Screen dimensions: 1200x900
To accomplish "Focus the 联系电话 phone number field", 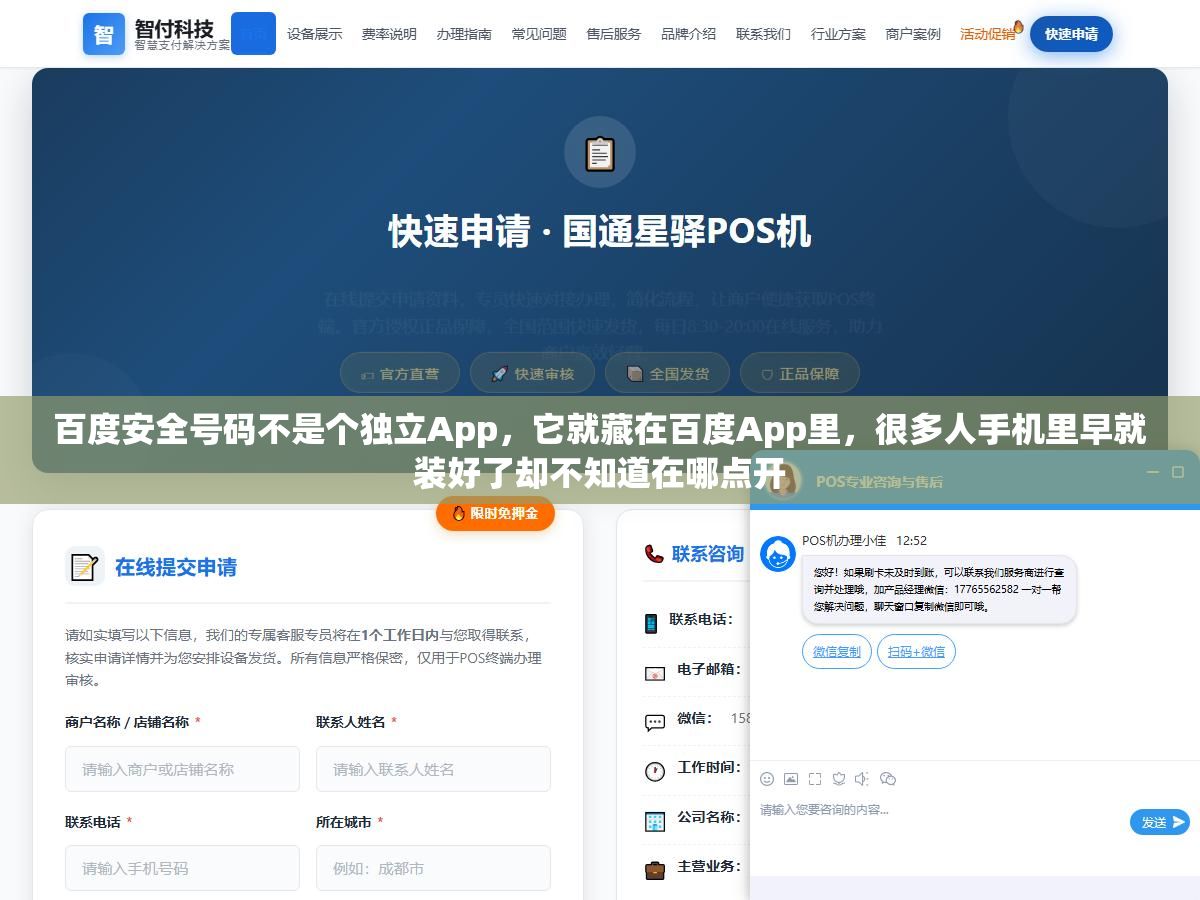I will (182, 868).
